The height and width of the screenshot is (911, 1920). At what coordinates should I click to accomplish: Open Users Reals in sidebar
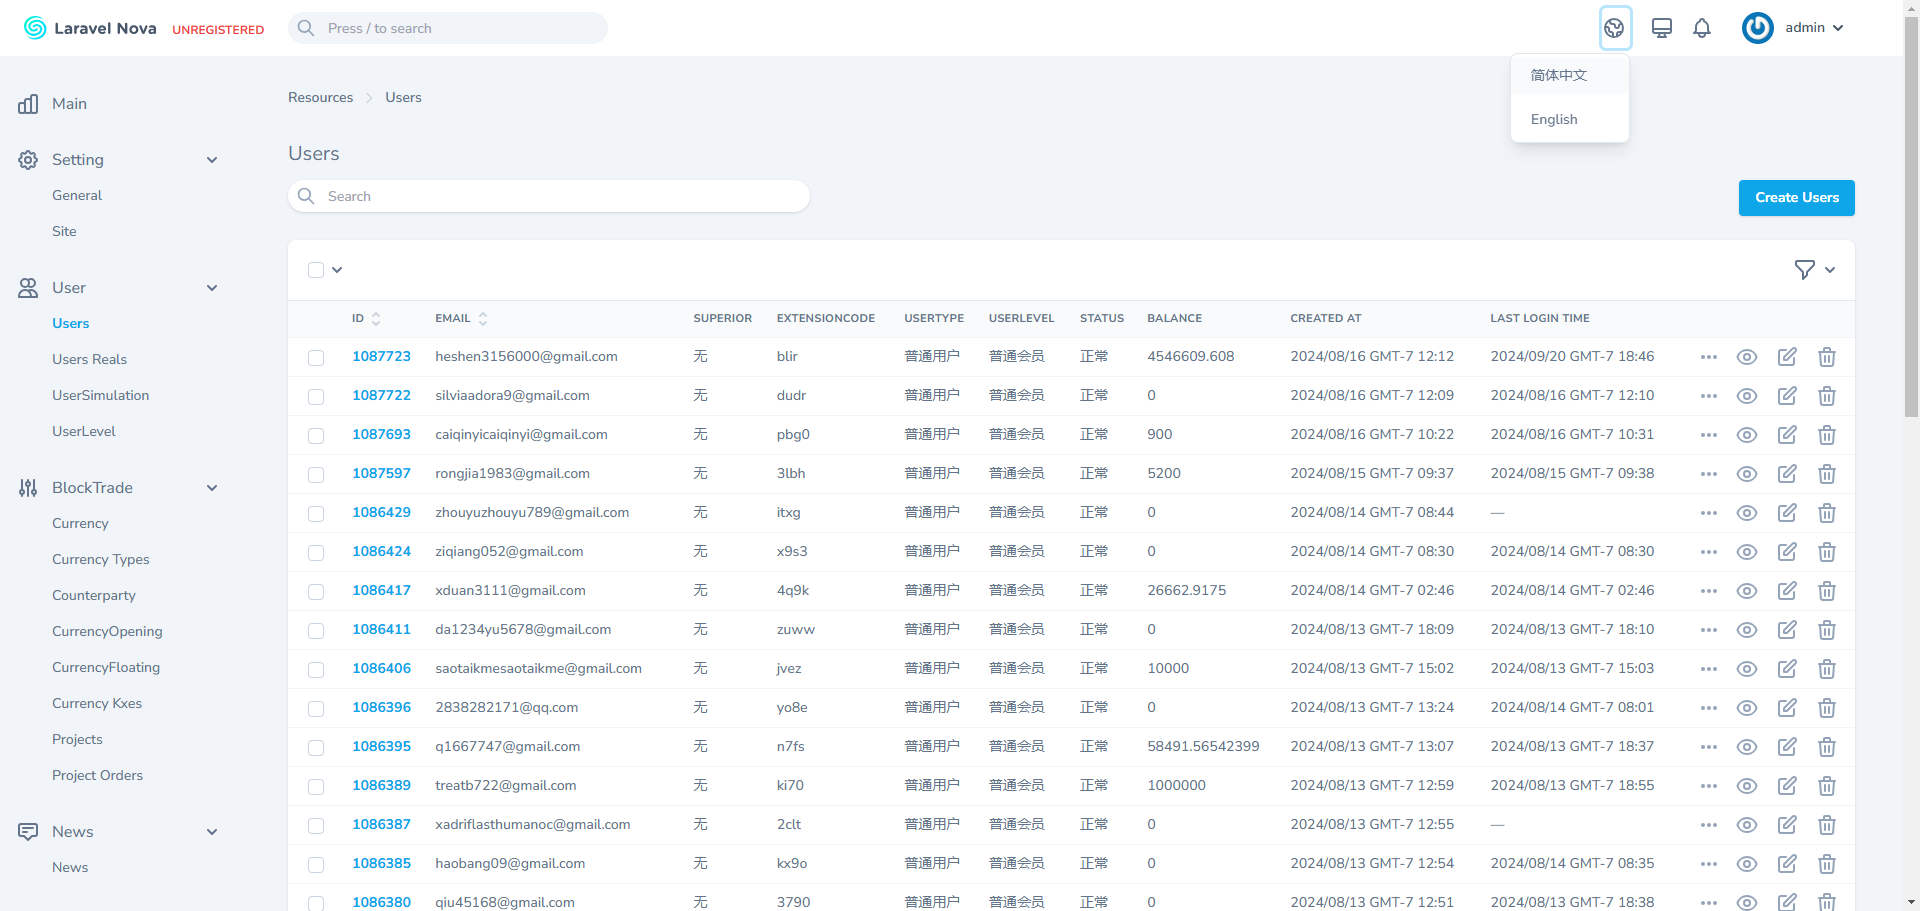[x=89, y=359]
